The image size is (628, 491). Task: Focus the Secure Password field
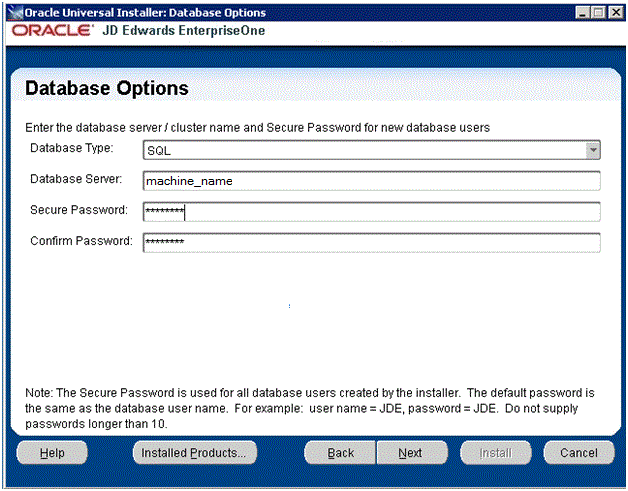click(x=371, y=211)
